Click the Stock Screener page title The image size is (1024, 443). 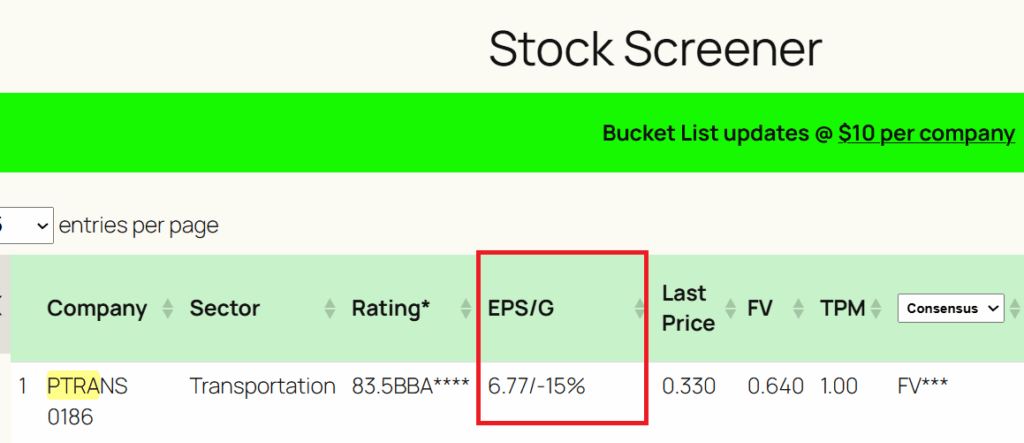click(655, 49)
